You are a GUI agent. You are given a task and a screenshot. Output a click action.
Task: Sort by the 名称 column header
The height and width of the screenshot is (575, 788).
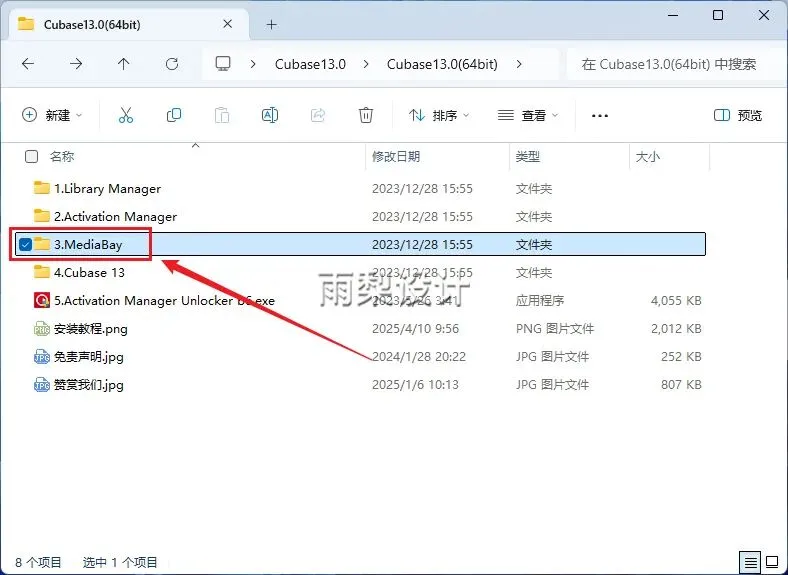tap(62, 157)
